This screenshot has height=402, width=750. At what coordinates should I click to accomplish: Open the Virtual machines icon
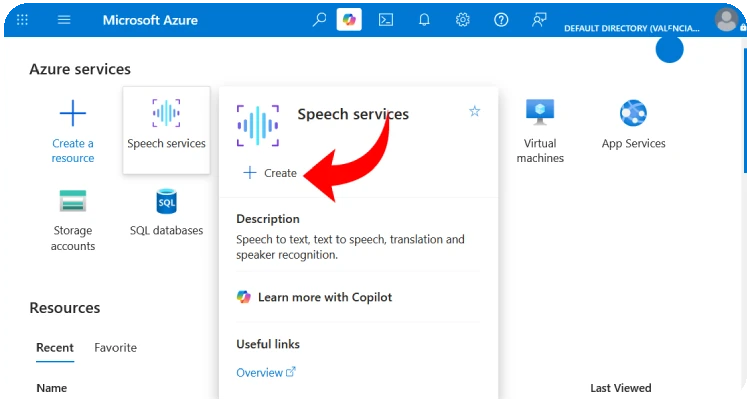[x=540, y=112]
